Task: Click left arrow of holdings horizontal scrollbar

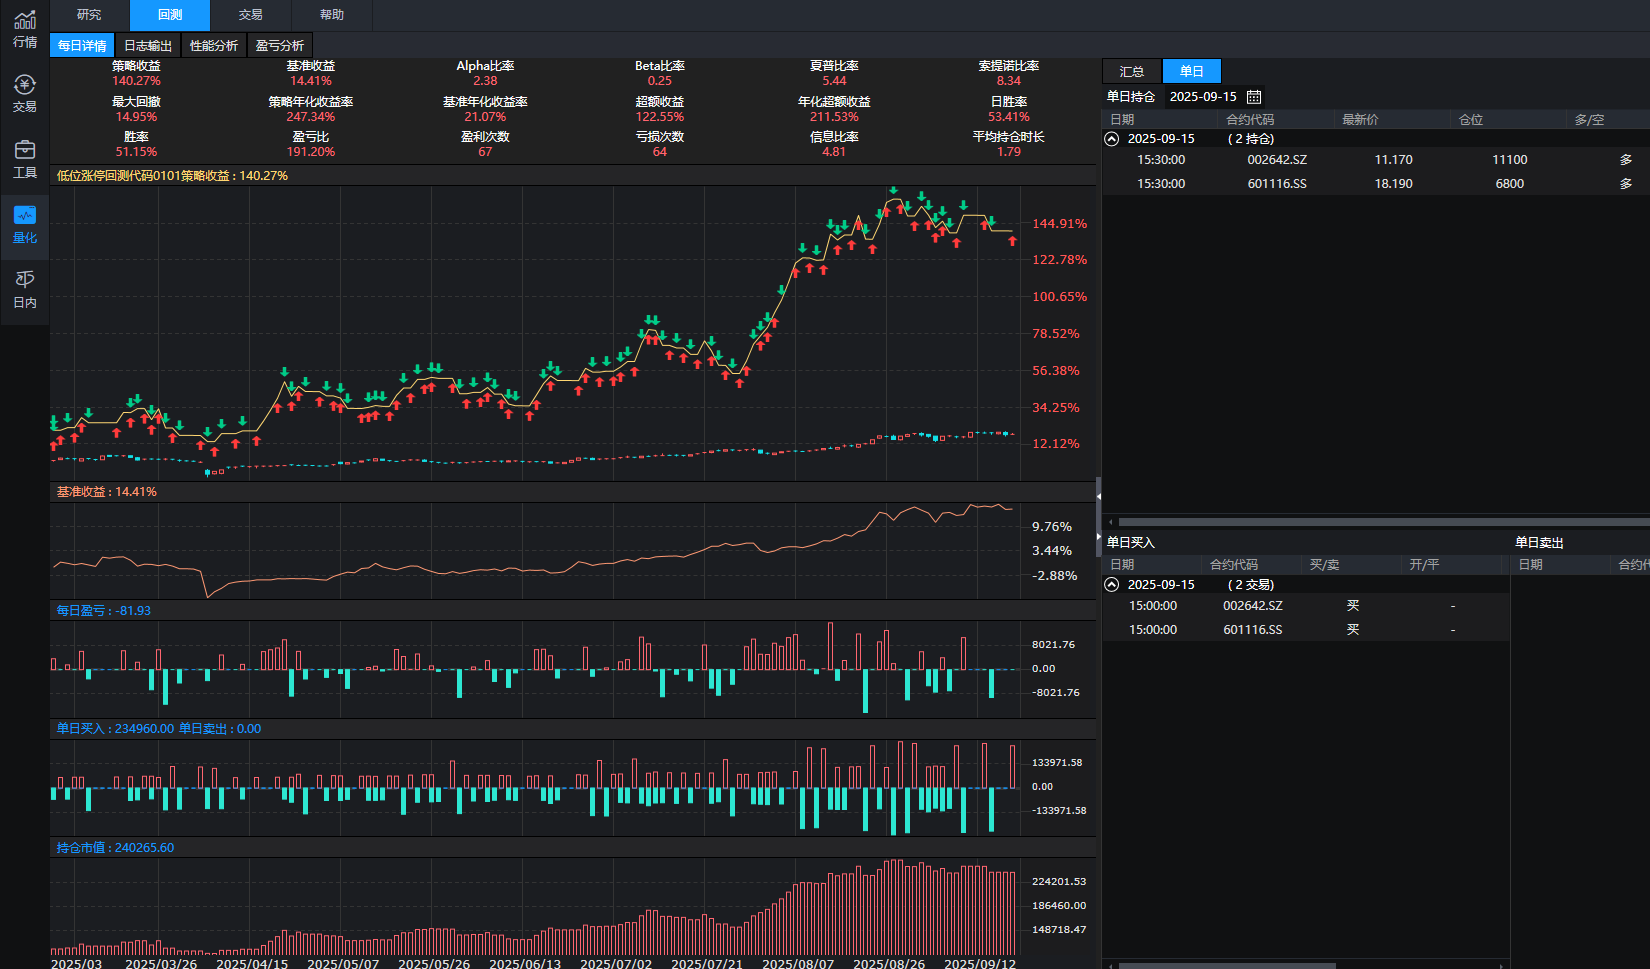Action: [x=1110, y=522]
